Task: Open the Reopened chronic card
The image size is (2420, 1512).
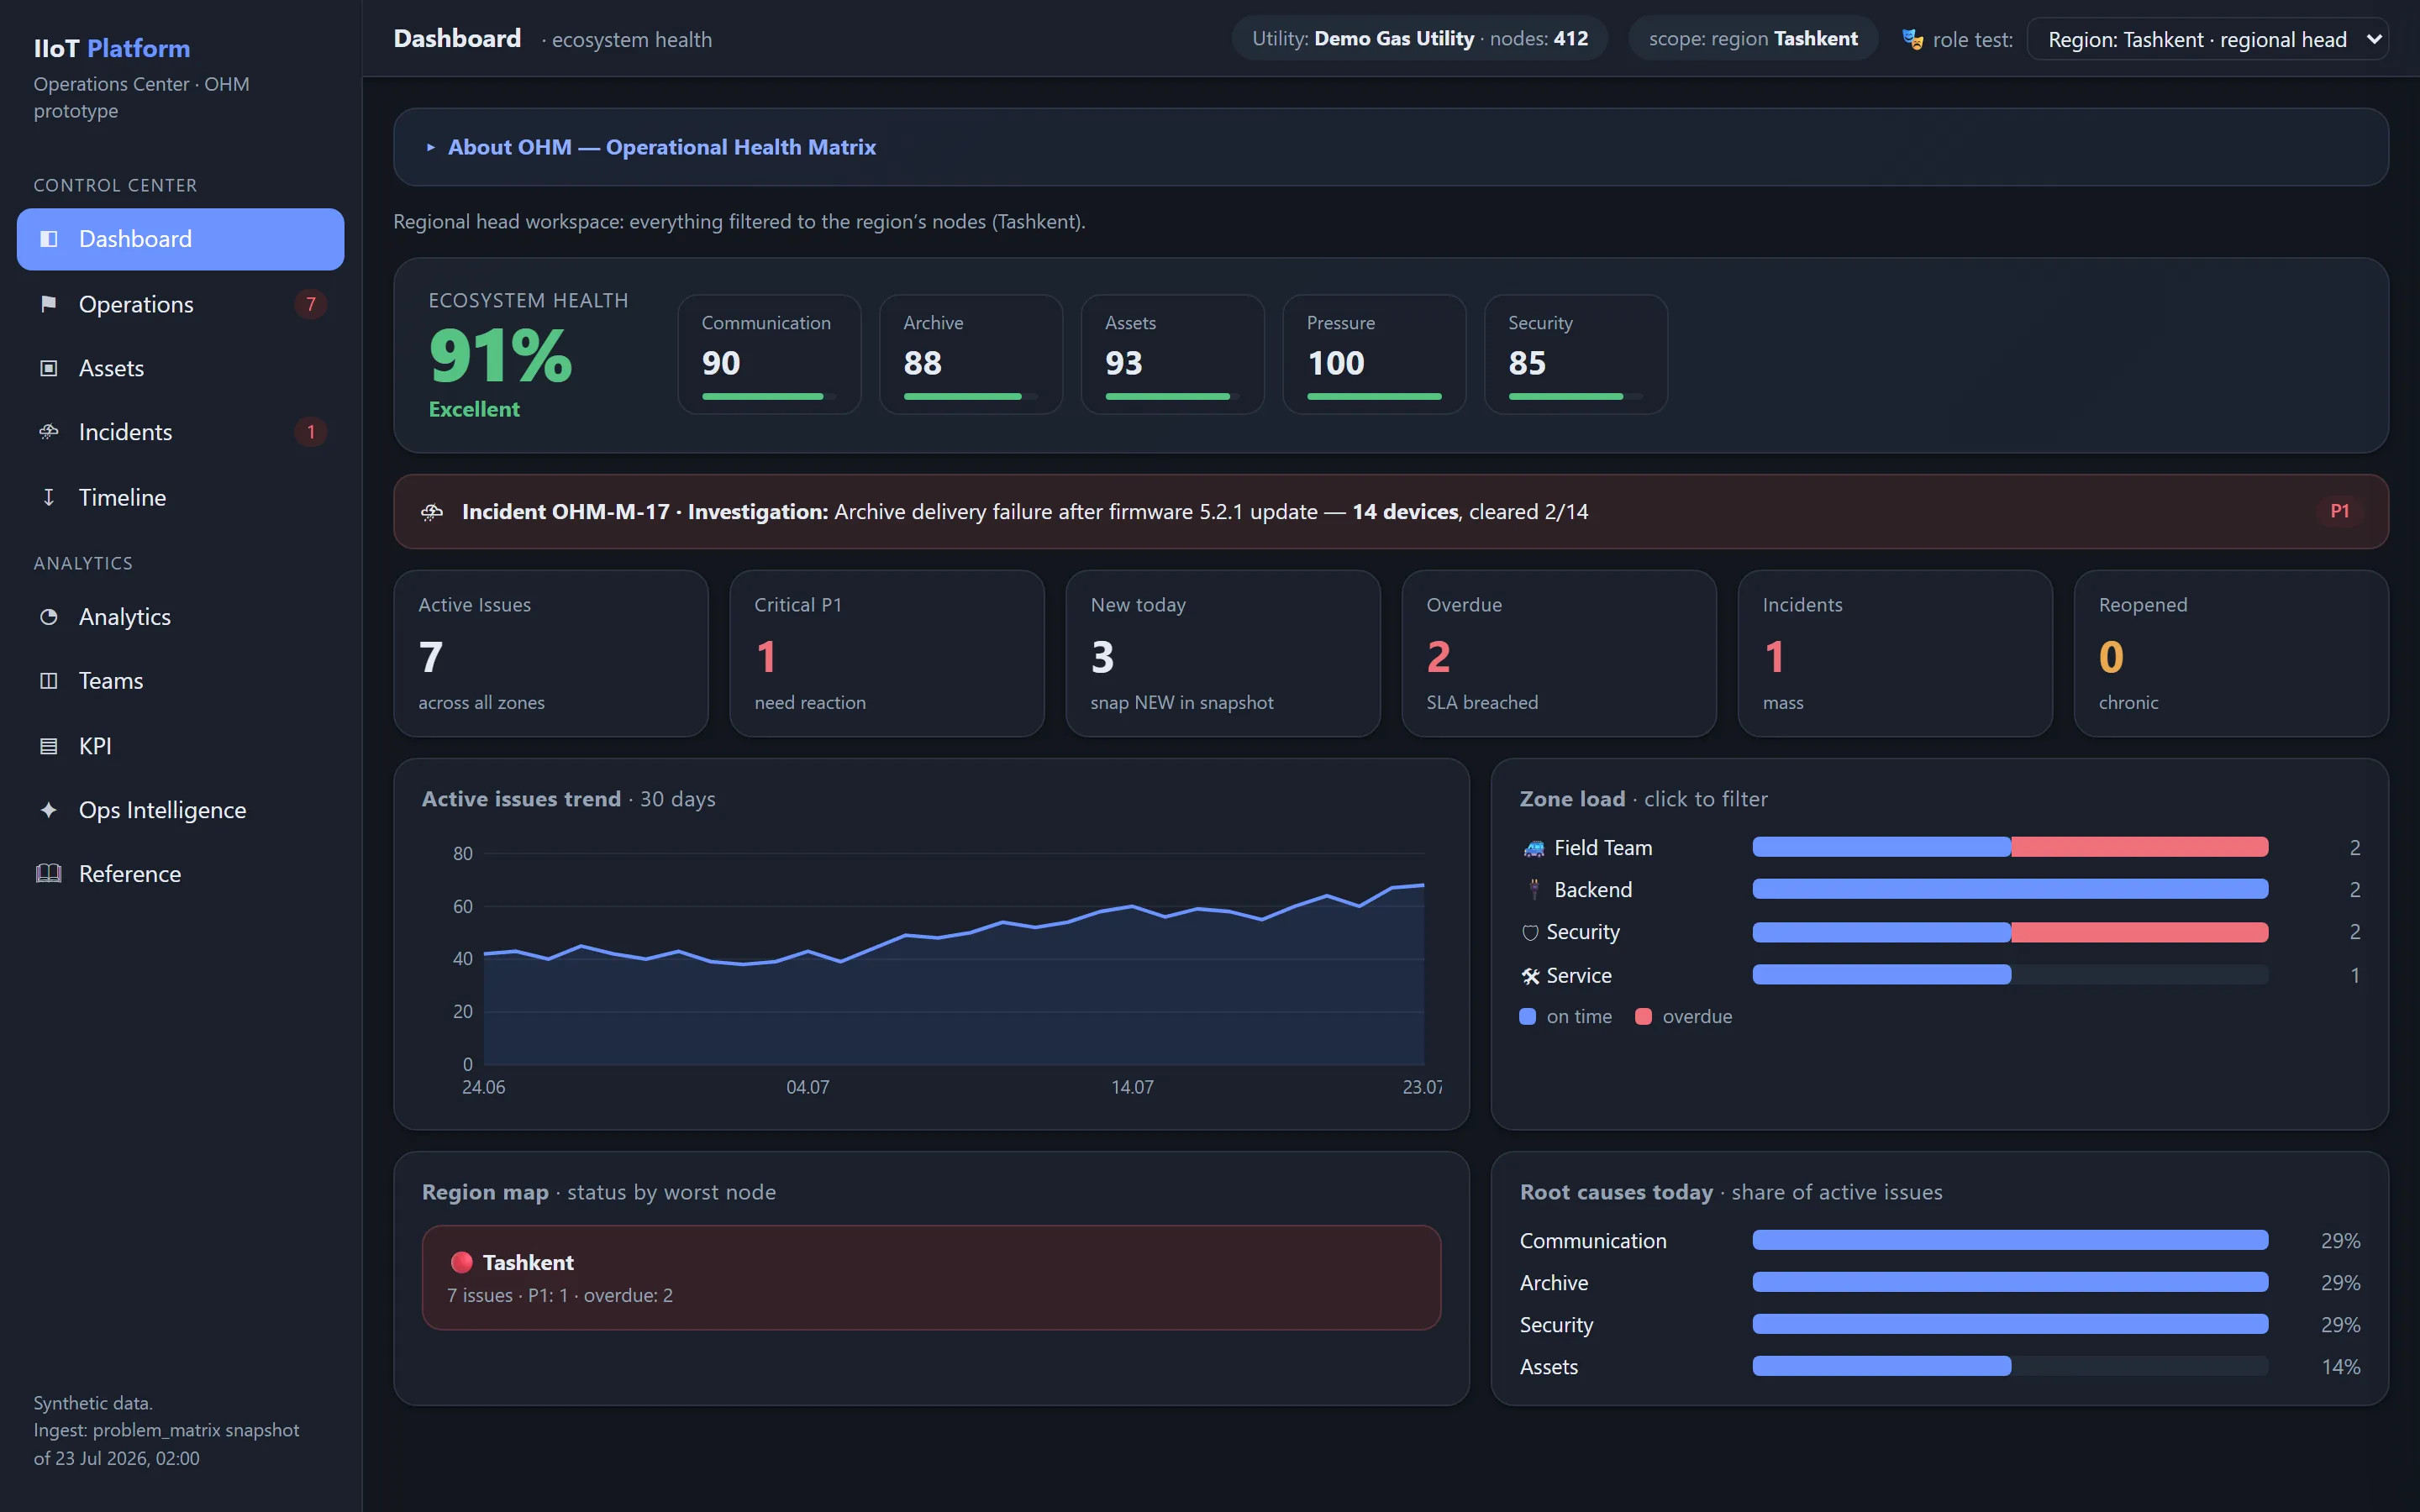Action: coord(2231,654)
